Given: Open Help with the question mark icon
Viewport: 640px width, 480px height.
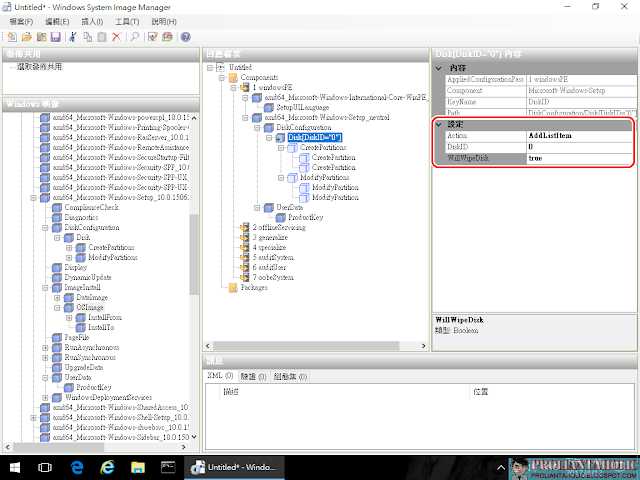Looking at the screenshot, I should 185,37.
